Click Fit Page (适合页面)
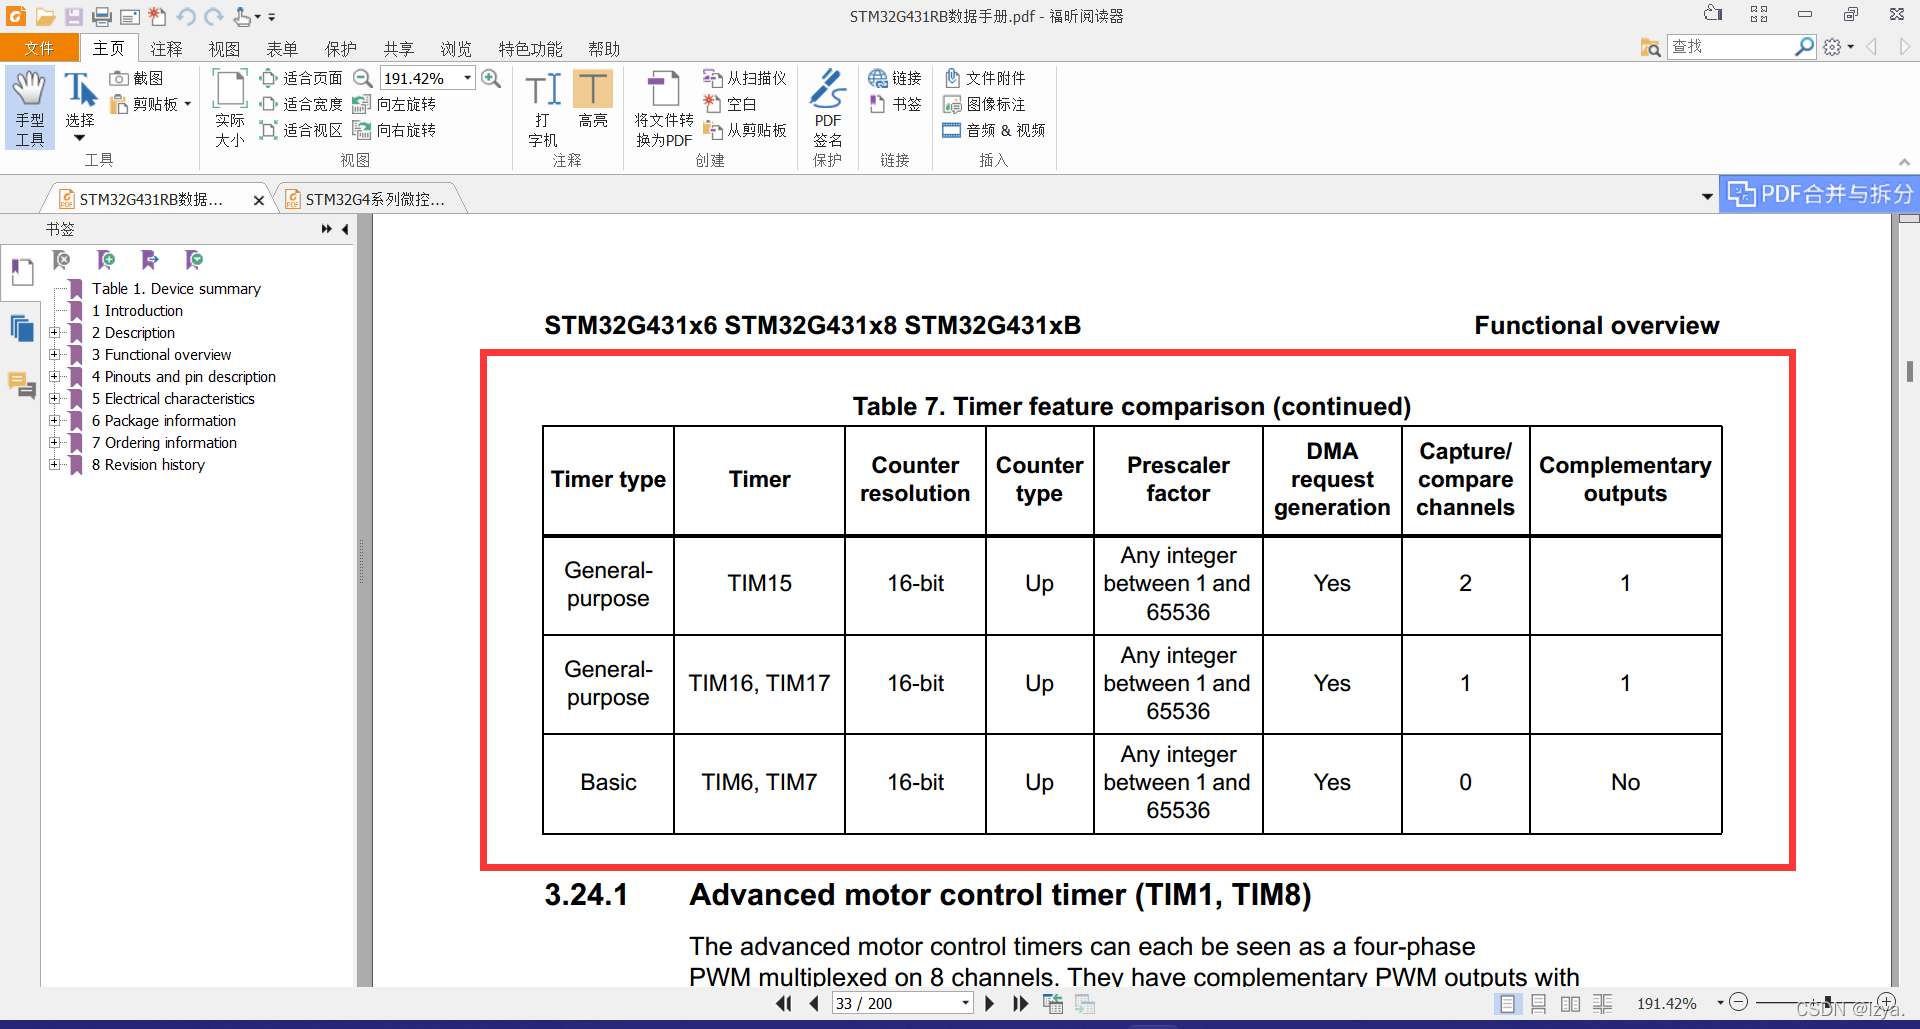Viewport: 1920px width, 1029px height. coord(301,78)
